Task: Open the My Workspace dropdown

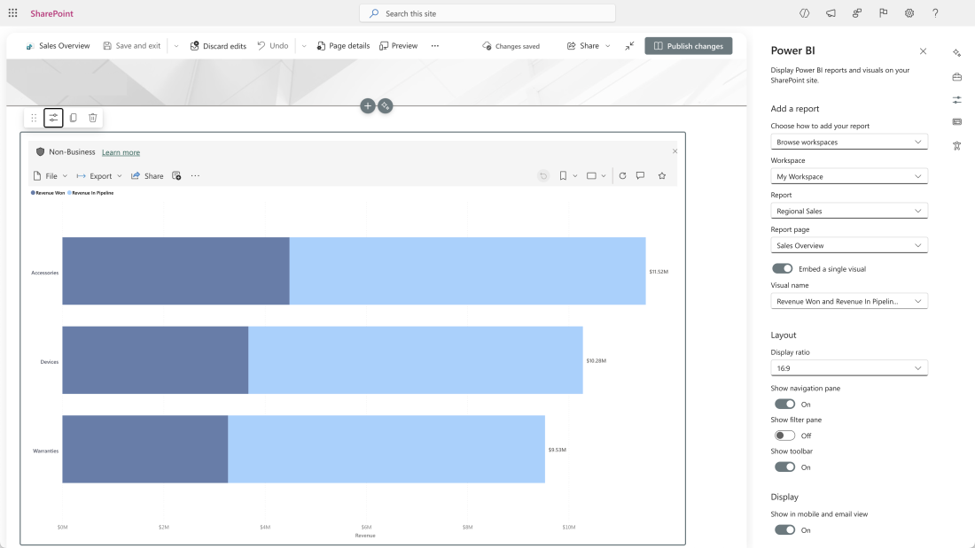Action: pos(849,177)
